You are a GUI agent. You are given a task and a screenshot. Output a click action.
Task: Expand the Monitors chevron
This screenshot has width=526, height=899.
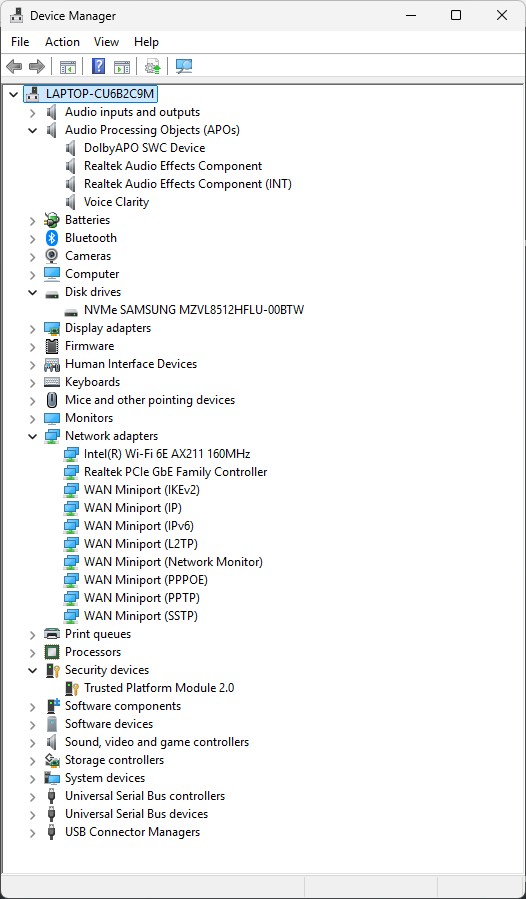[33, 418]
